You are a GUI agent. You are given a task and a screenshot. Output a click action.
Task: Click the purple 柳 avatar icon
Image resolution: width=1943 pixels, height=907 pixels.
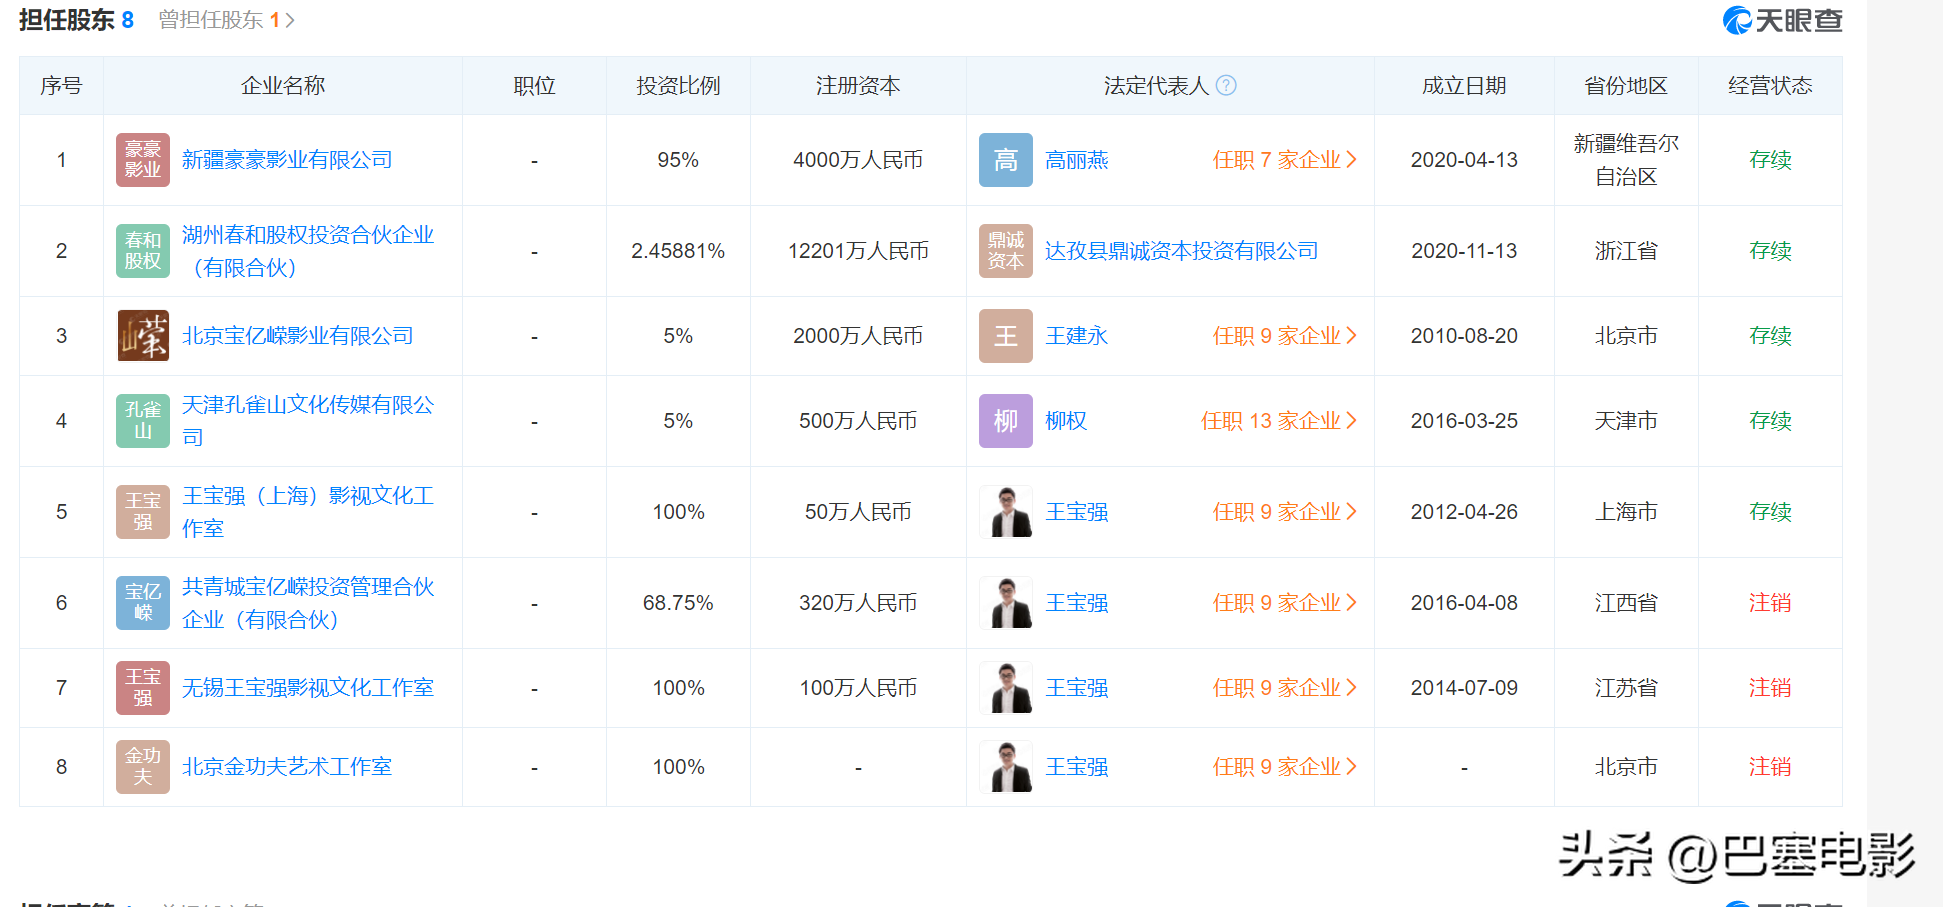coord(1006,421)
